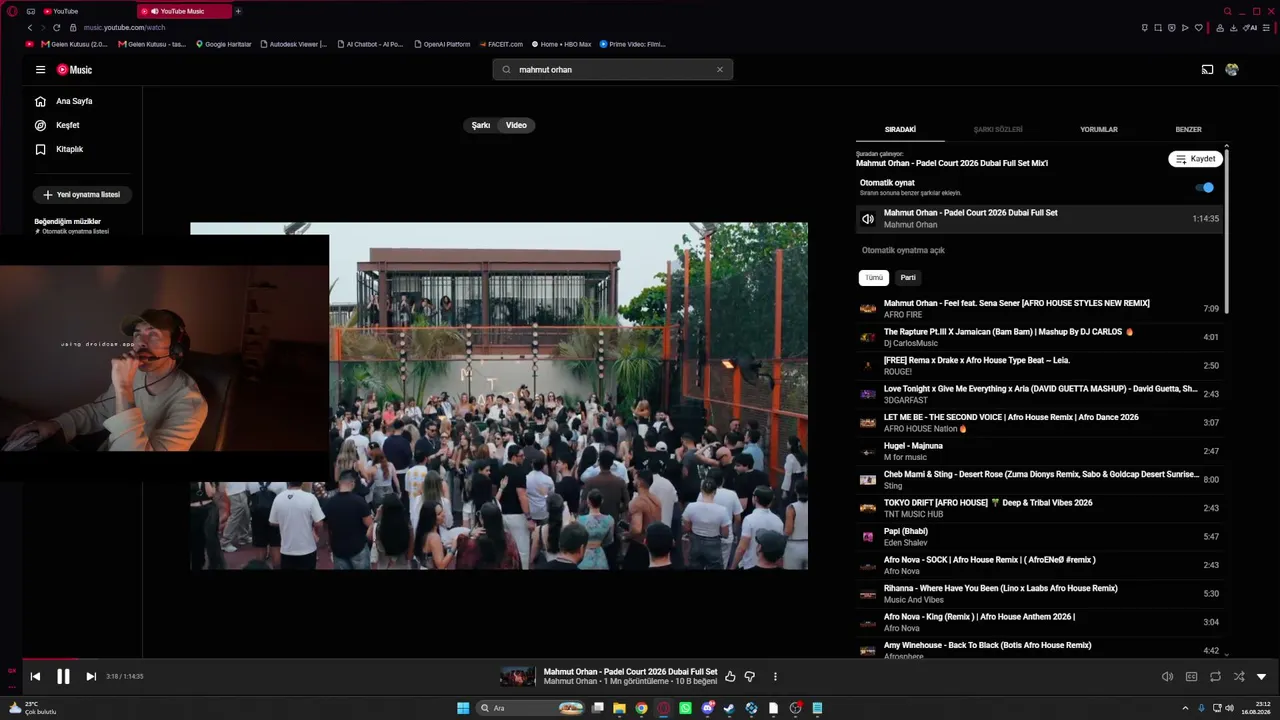Clear the search box with the X
Image resolution: width=1280 pixels, height=720 pixels.
[x=719, y=70]
